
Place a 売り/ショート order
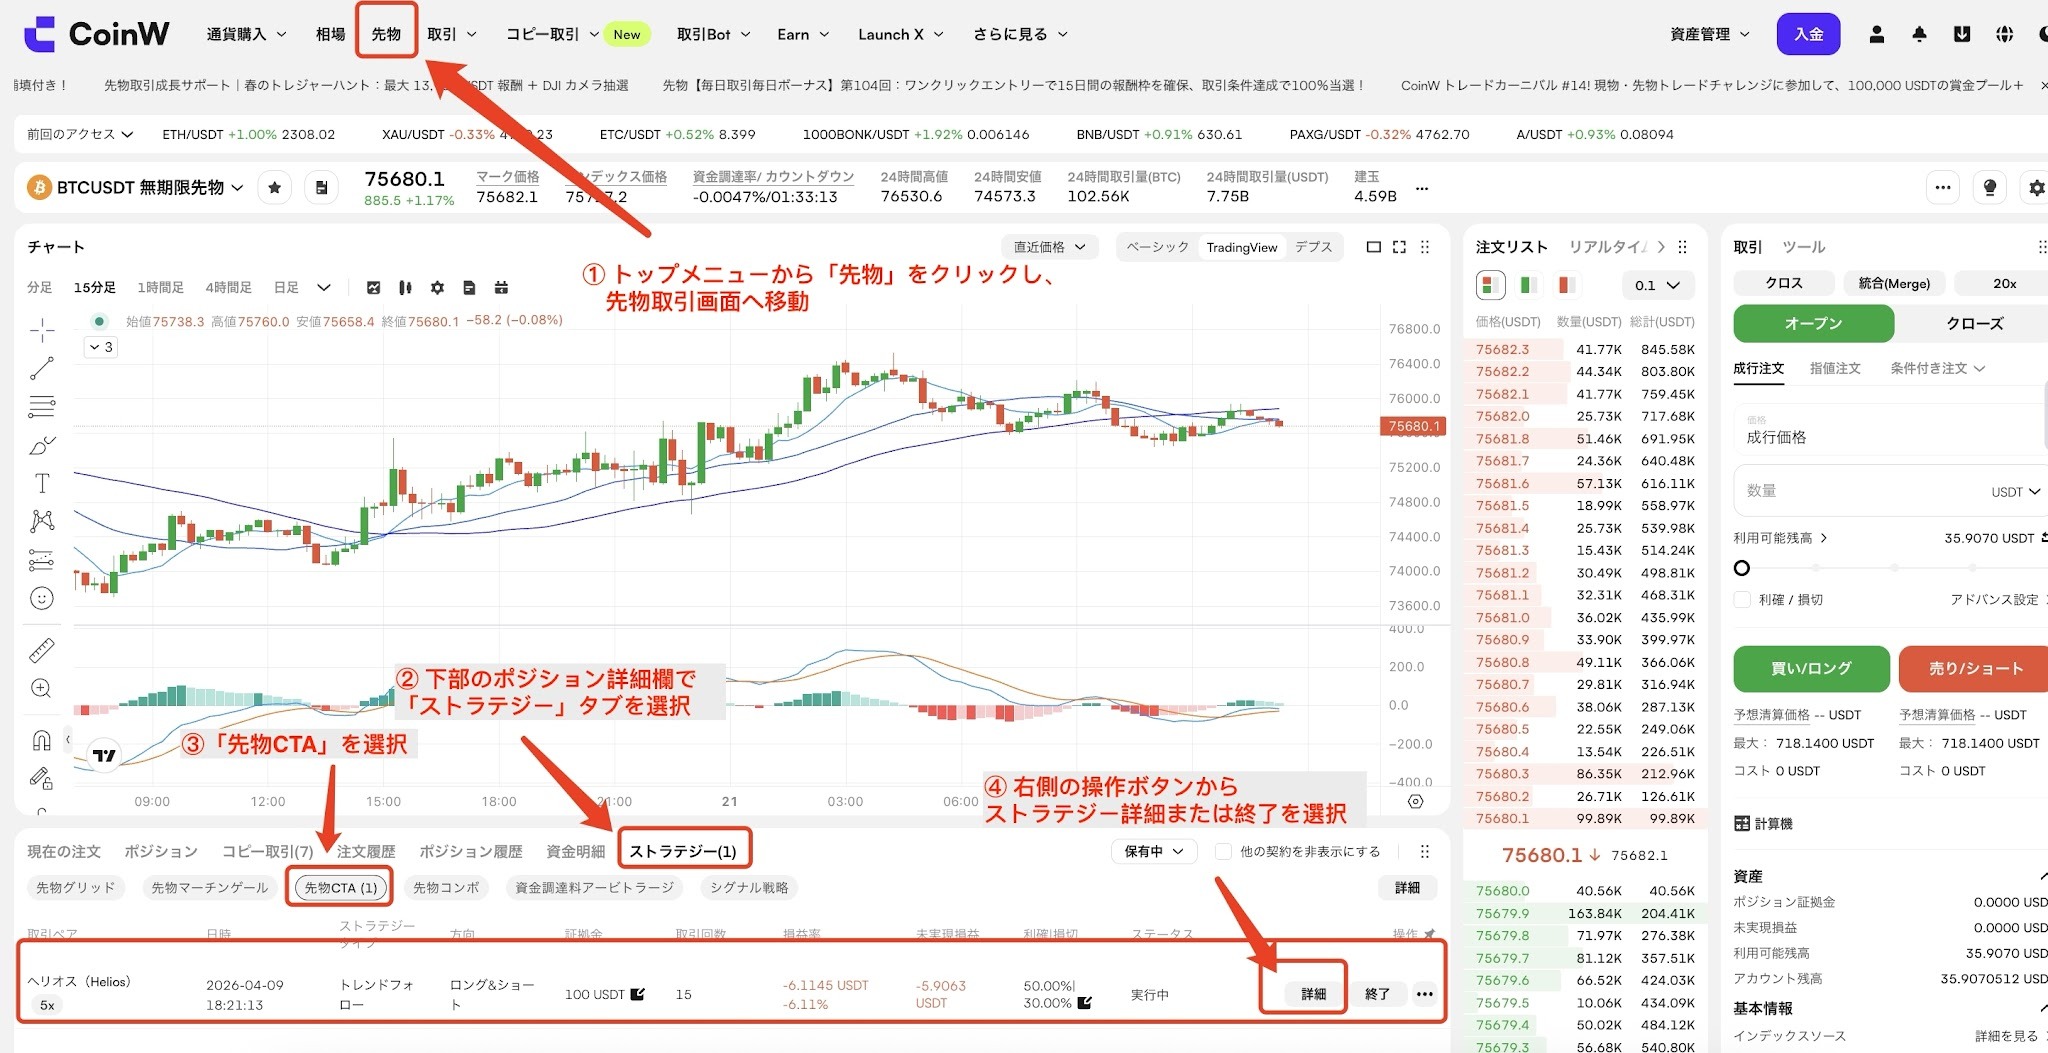(x=1974, y=668)
